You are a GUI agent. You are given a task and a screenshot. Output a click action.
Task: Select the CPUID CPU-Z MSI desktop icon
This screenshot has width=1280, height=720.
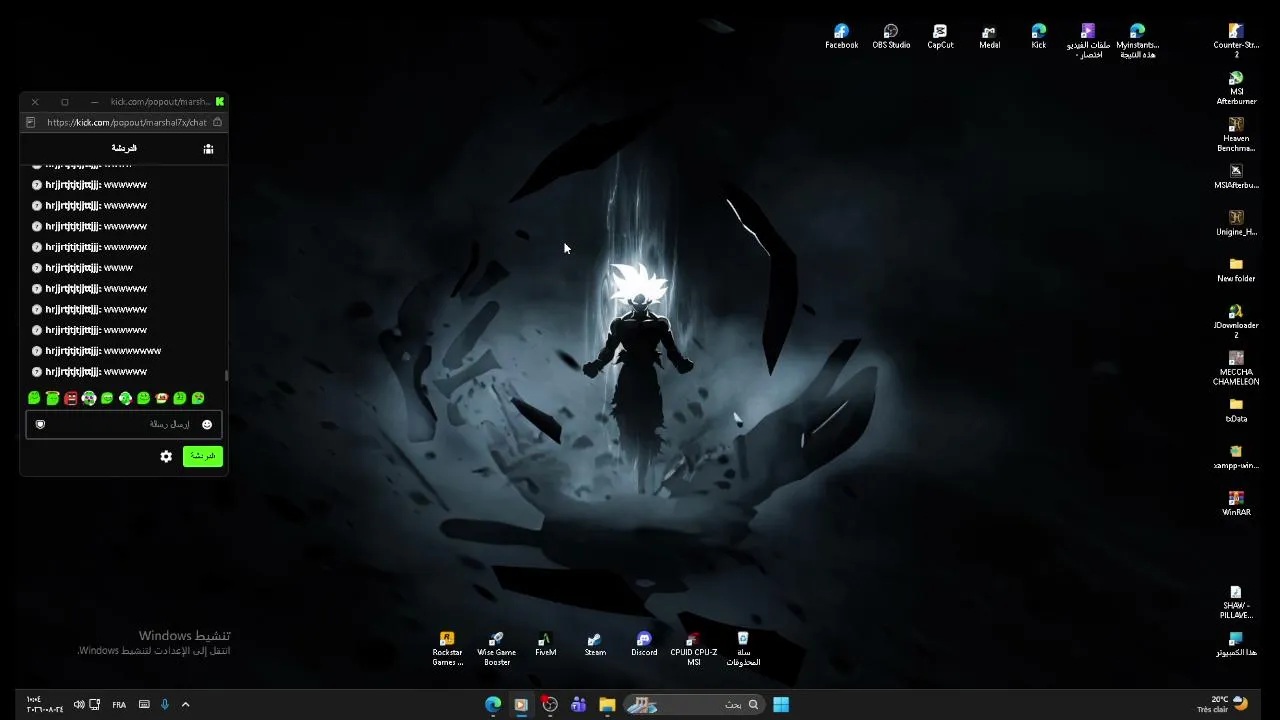693,649
